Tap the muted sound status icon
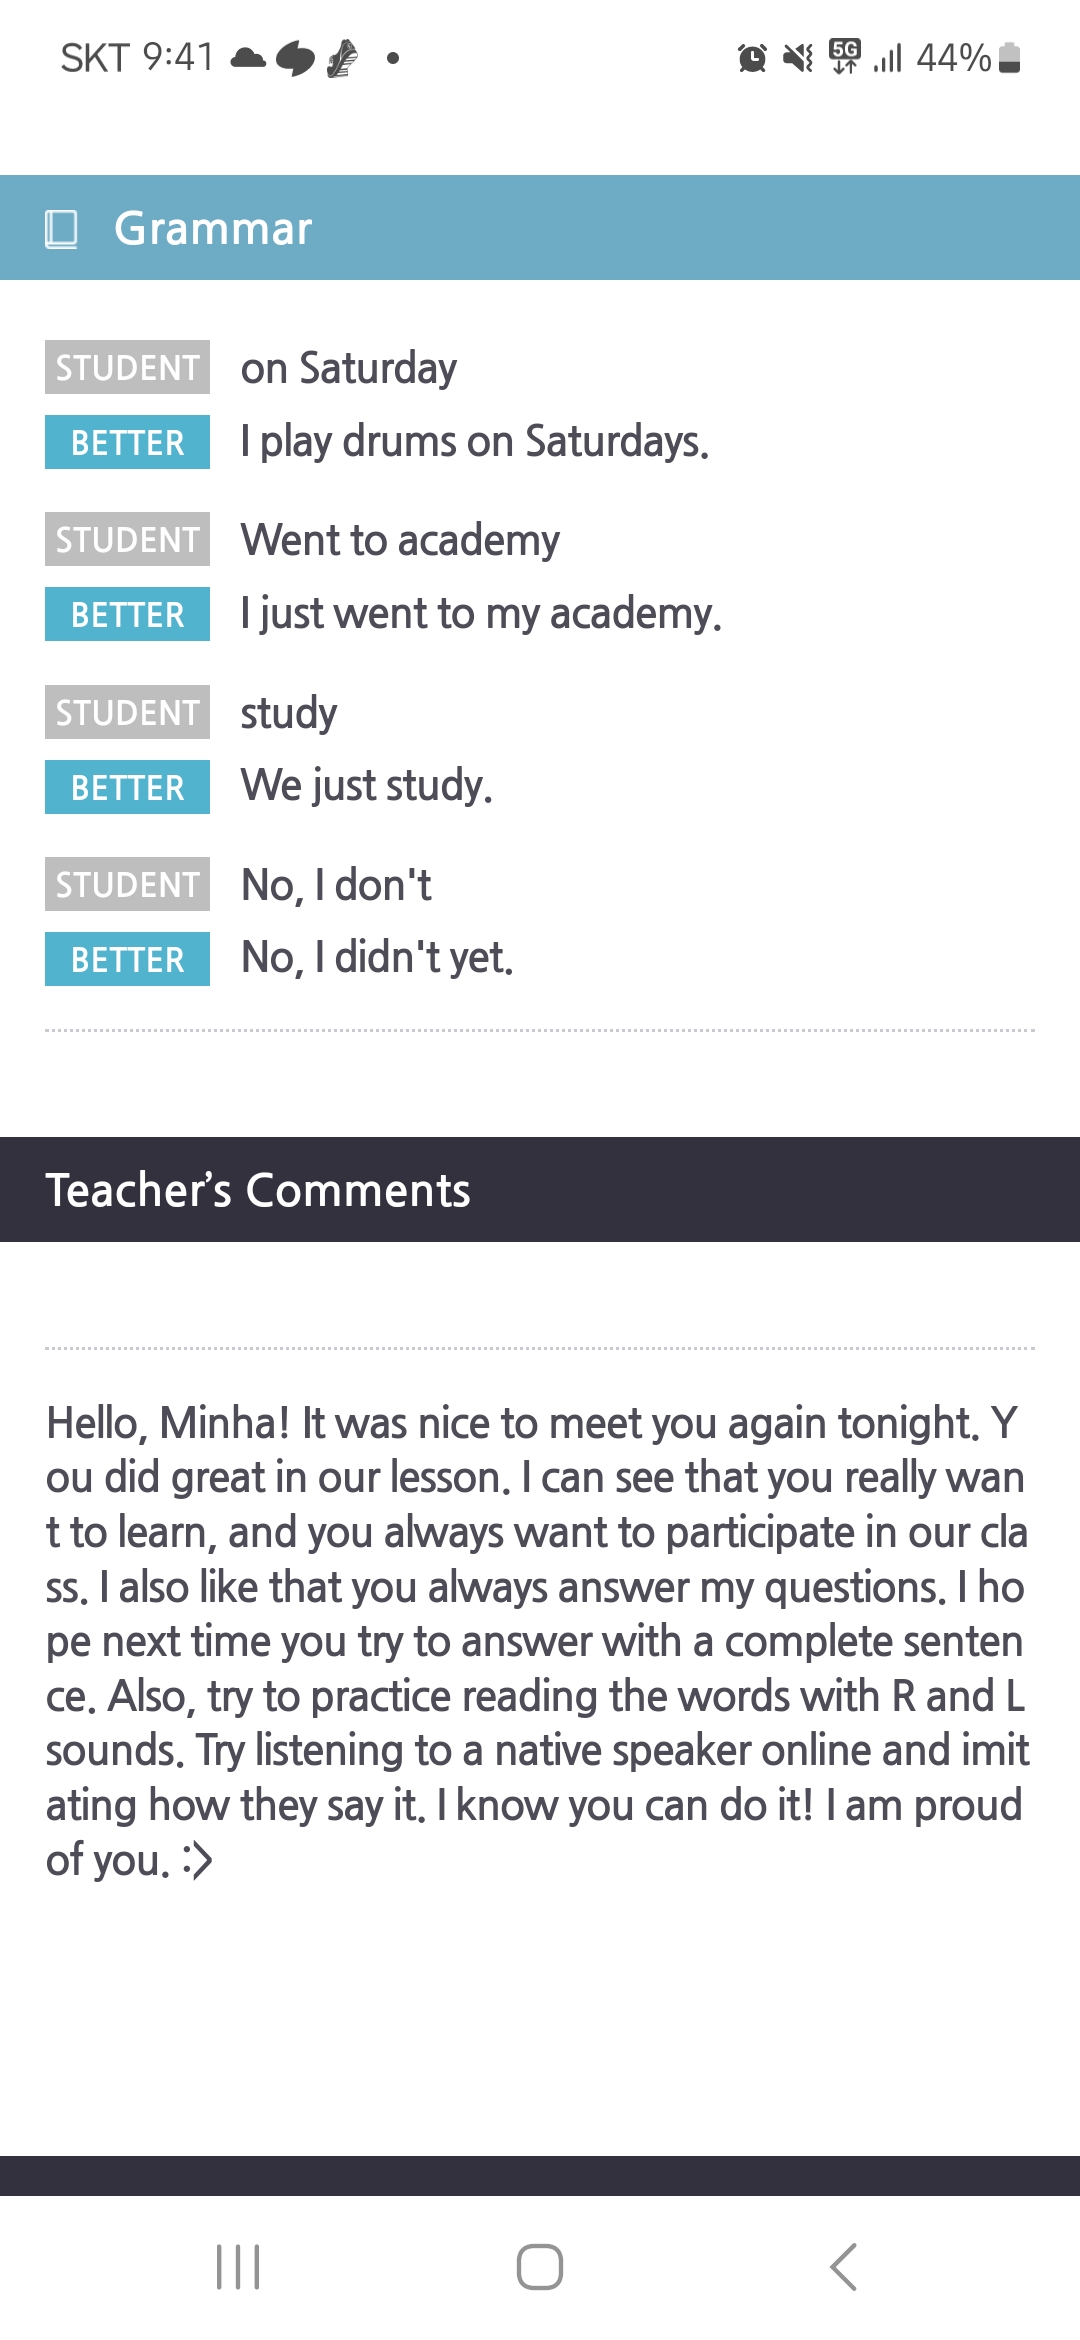 [798, 58]
